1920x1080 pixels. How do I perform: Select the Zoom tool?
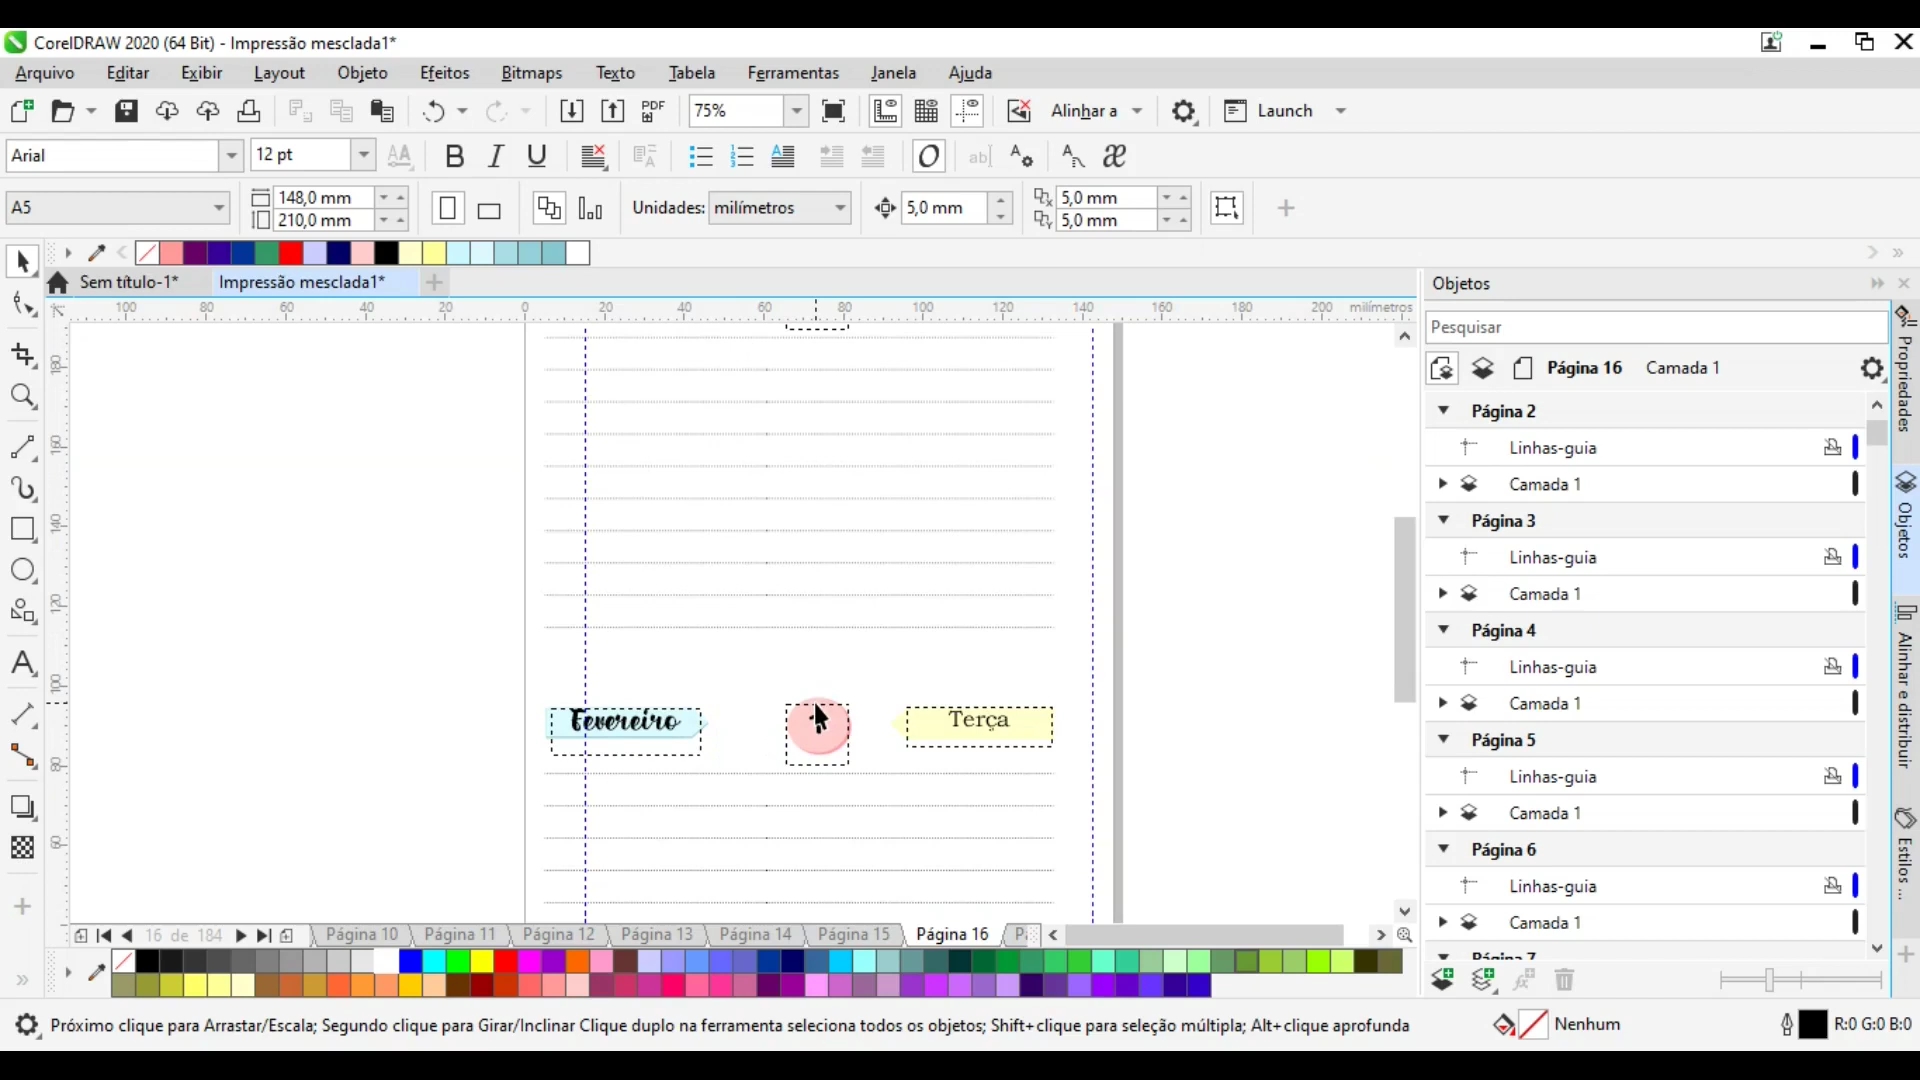point(23,397)
